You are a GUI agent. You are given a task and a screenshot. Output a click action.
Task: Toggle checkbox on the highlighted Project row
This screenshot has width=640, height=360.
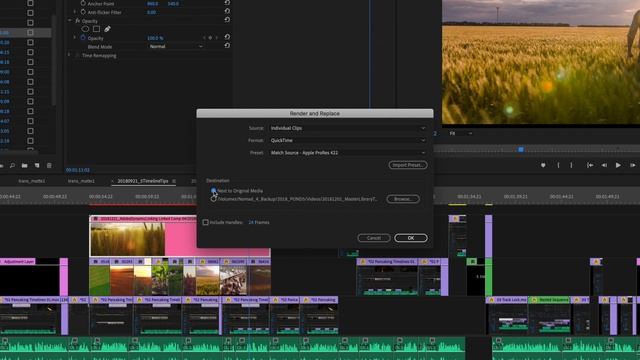[31, 32]
